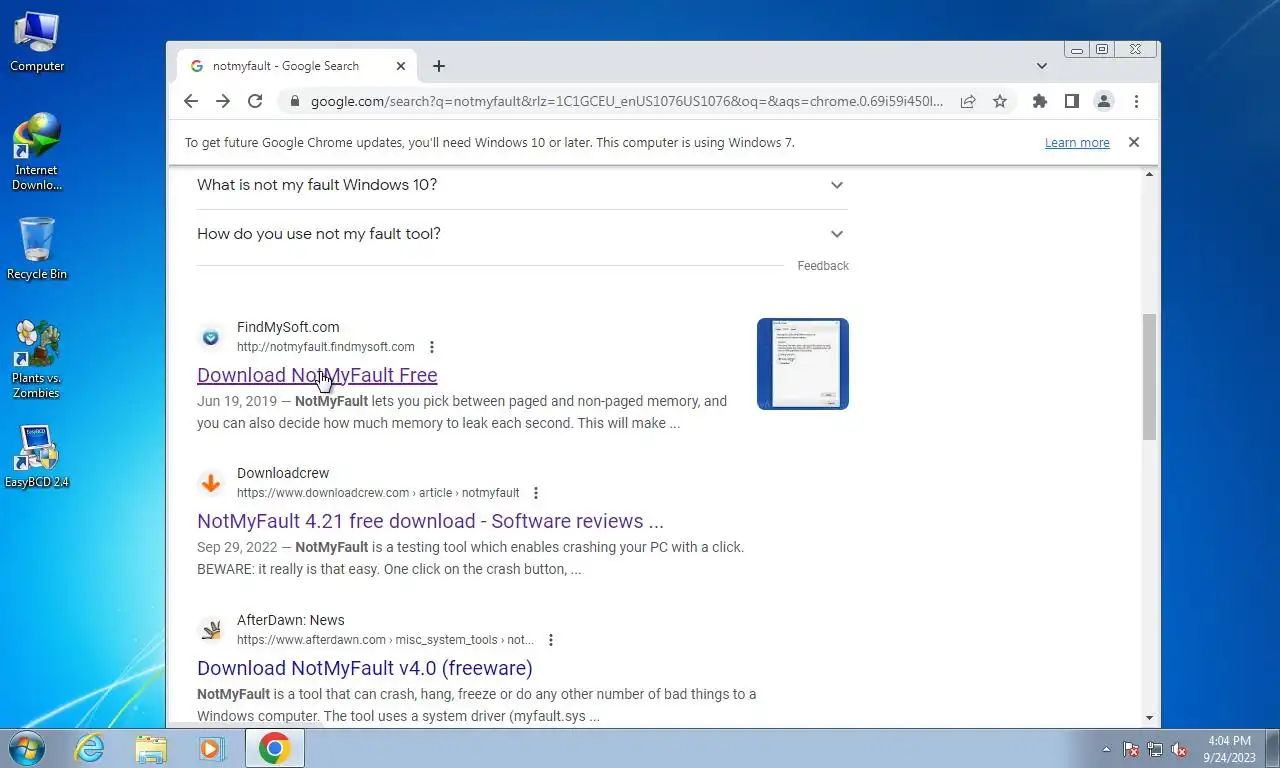The height and width of the screenshot is (768, 1280).
Task: Open Download NotMyFault v4.0 (freeware) link
Action: pos(365,668)
